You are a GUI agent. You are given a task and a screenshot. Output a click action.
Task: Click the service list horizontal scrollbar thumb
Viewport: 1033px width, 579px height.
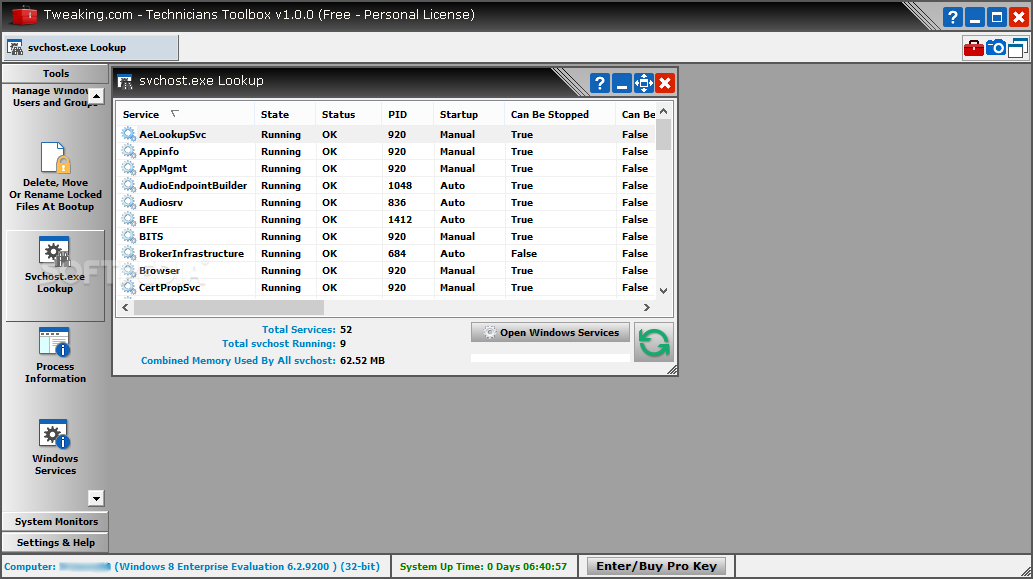229,308
